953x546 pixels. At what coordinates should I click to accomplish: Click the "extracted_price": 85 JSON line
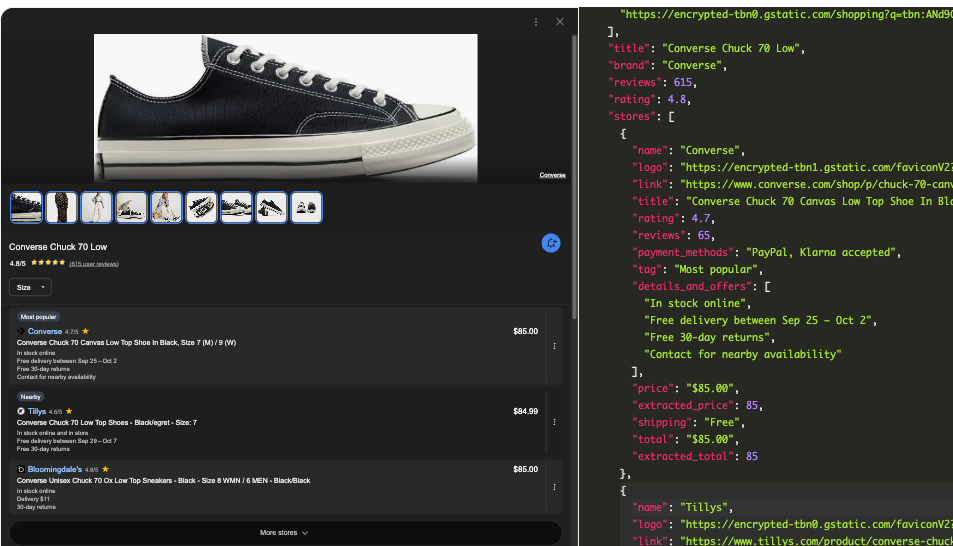coord(697,406)
